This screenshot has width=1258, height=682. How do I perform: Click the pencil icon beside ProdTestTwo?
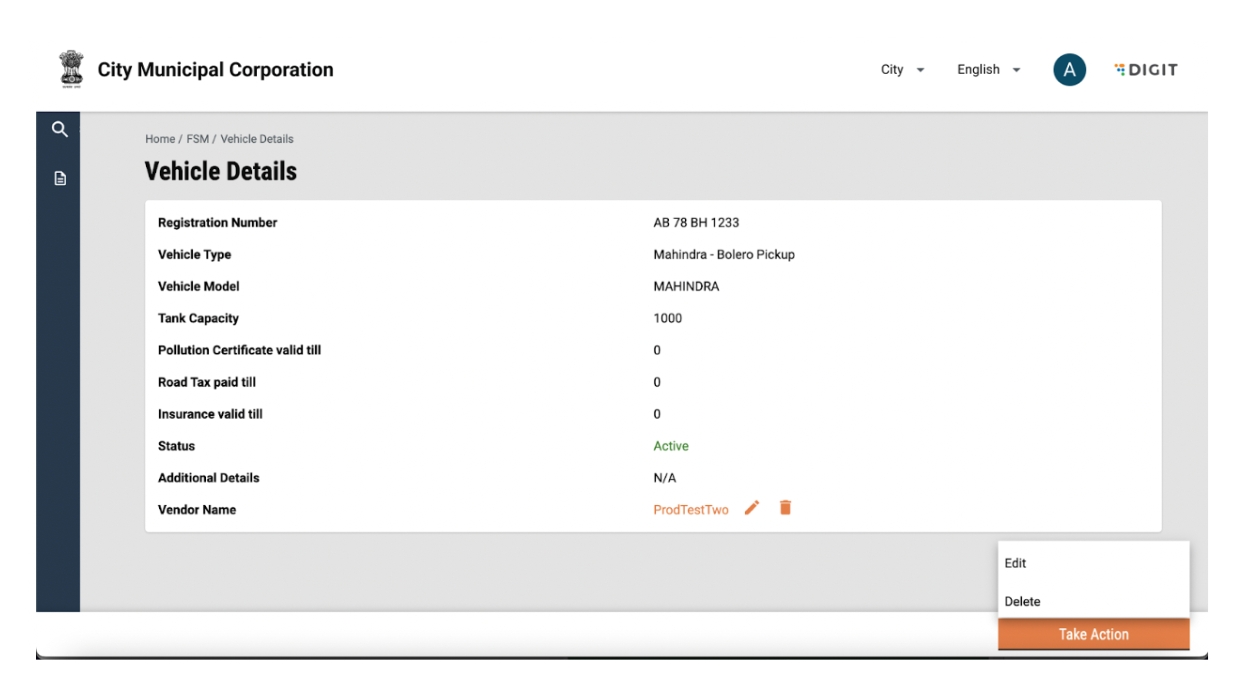[753, 508]
